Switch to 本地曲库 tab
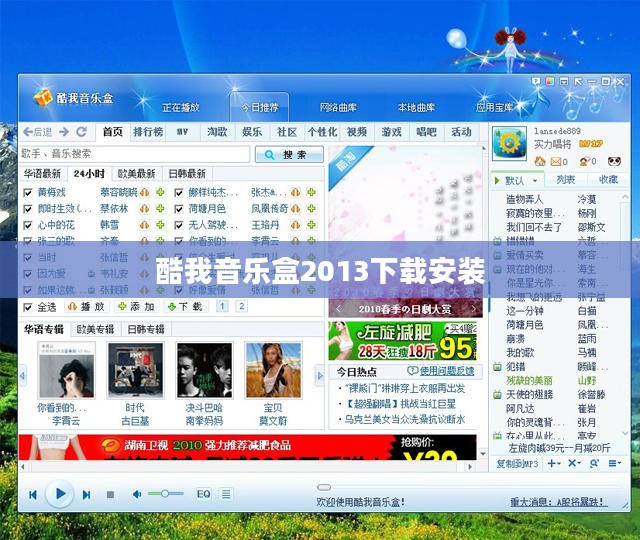Screen dimensions: 640x540 [416, 108]
